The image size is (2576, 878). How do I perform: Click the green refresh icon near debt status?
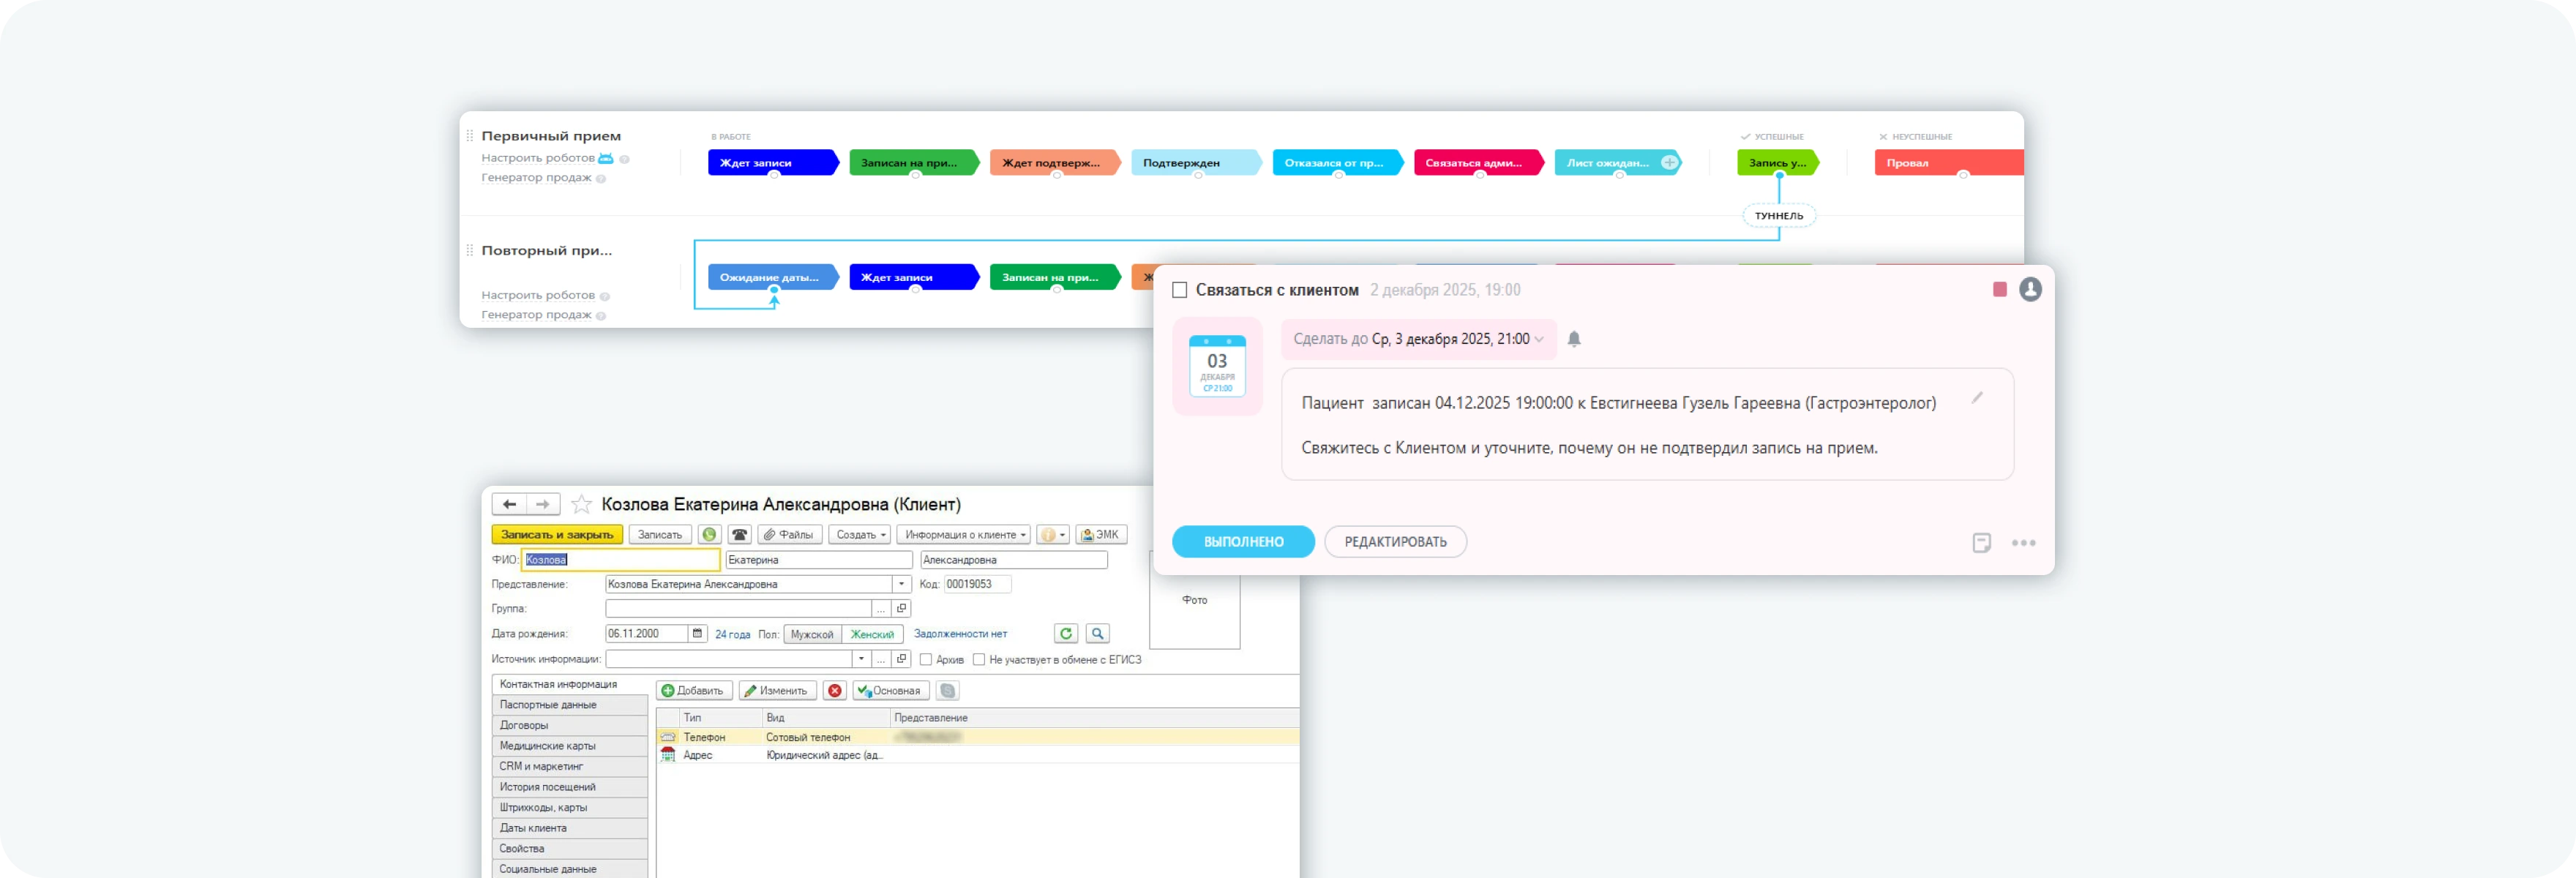coord(1066,634)
